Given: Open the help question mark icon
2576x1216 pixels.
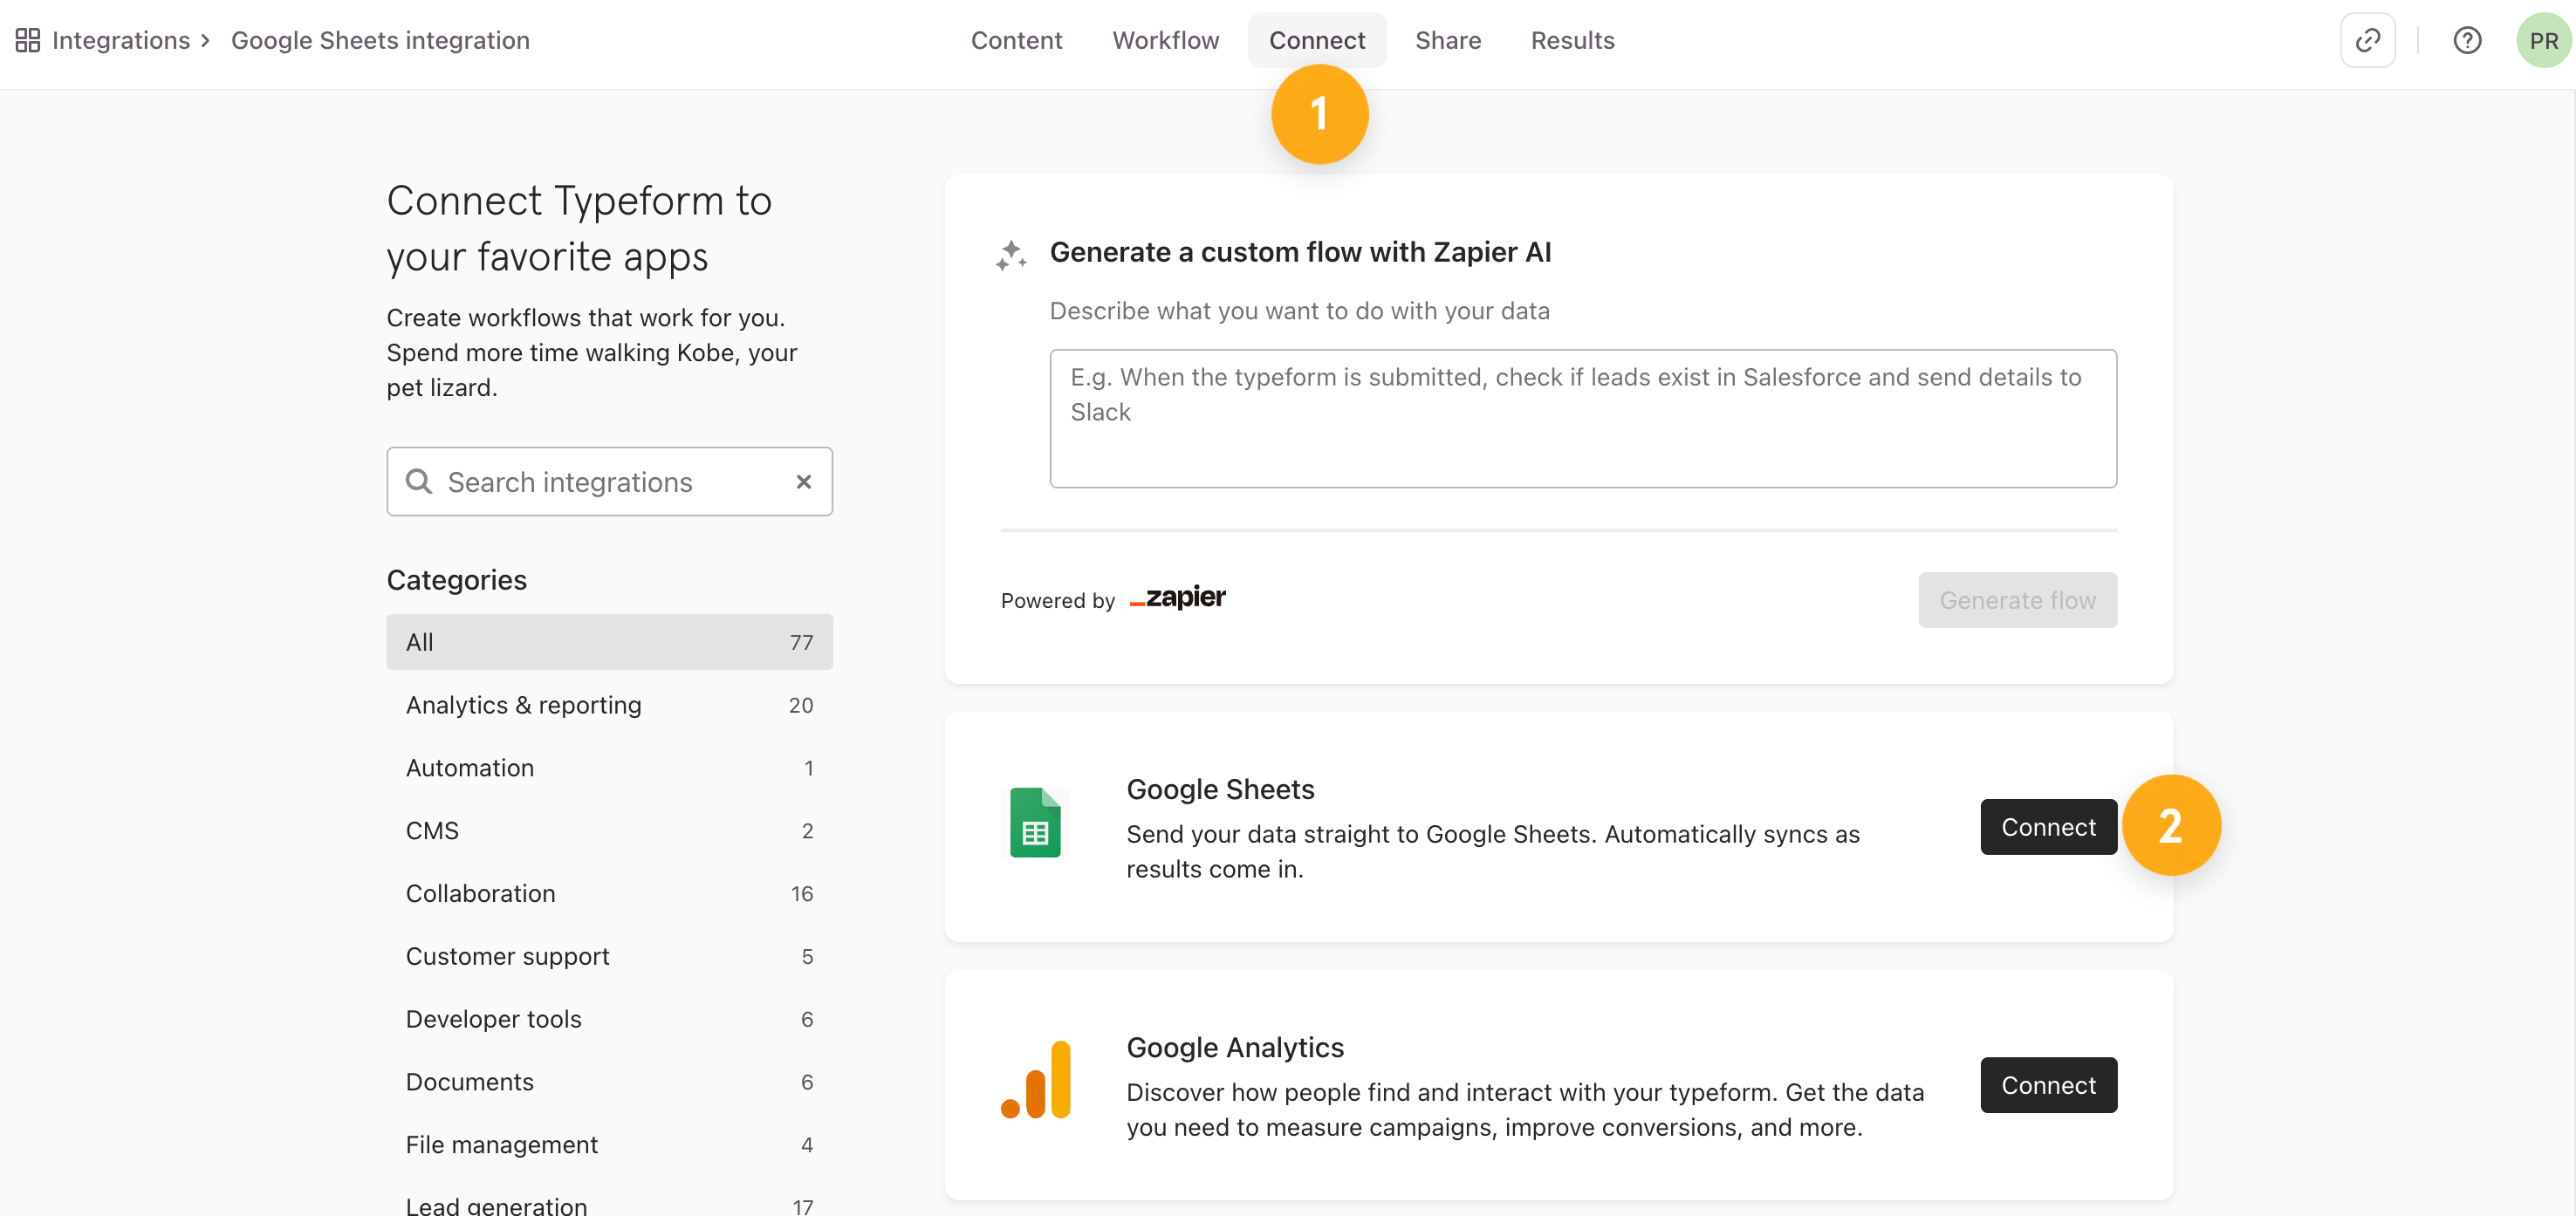Looking at the screenshot, I should click(x=2467, y=40).
